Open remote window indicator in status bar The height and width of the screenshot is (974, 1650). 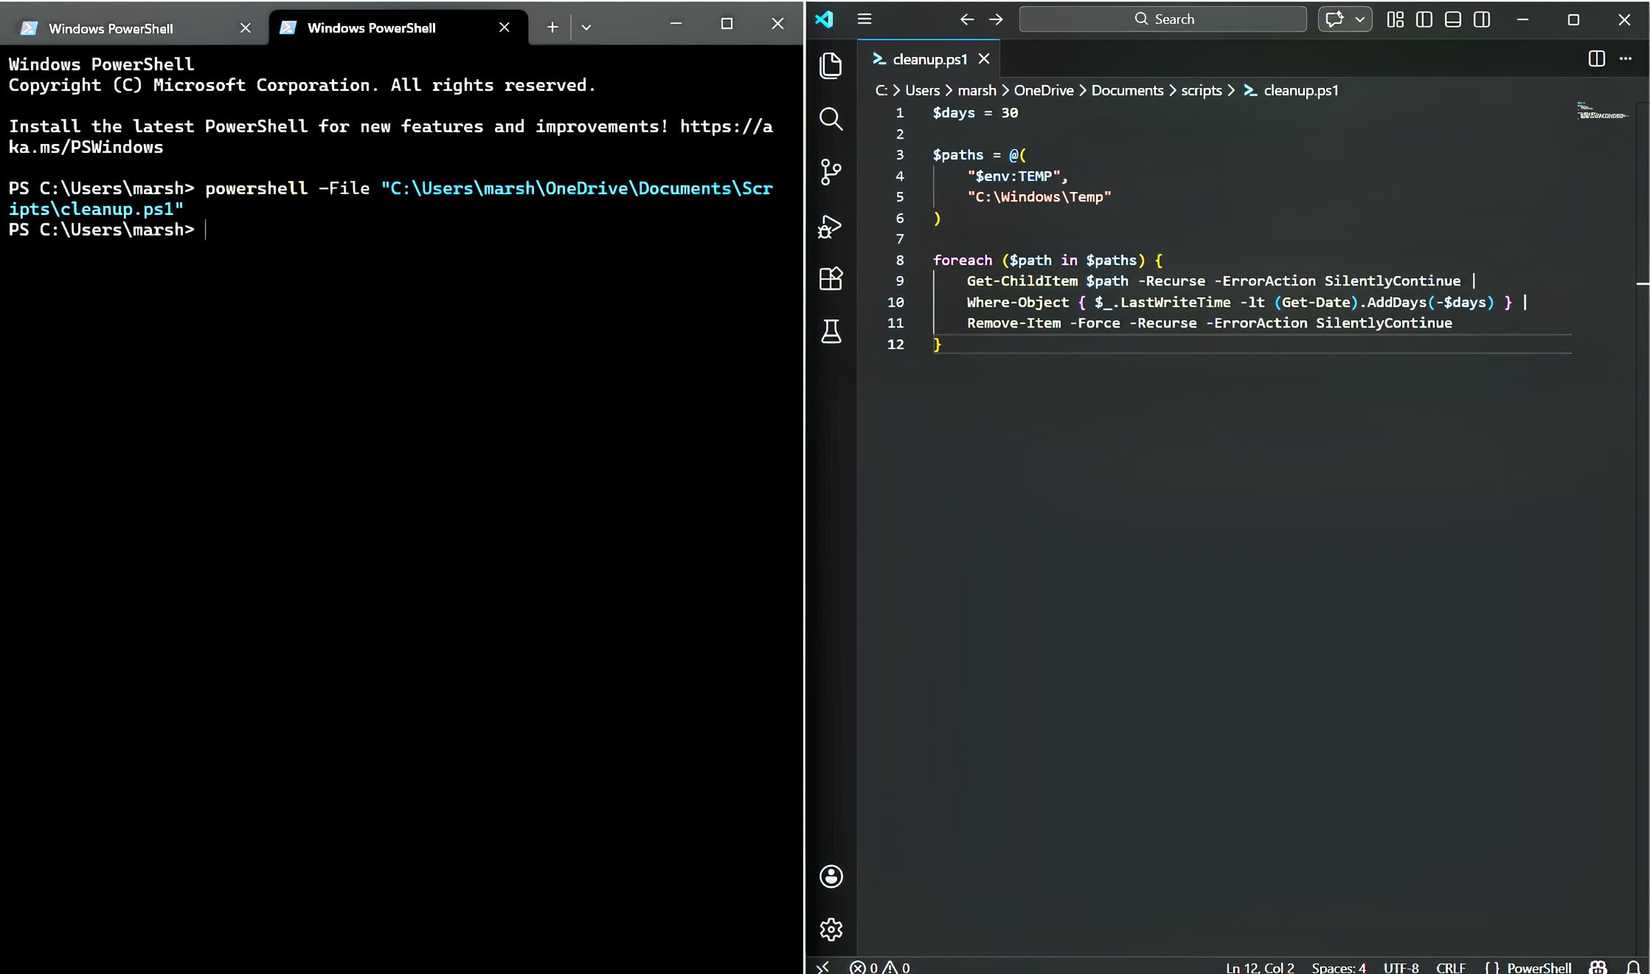[822, 967]
